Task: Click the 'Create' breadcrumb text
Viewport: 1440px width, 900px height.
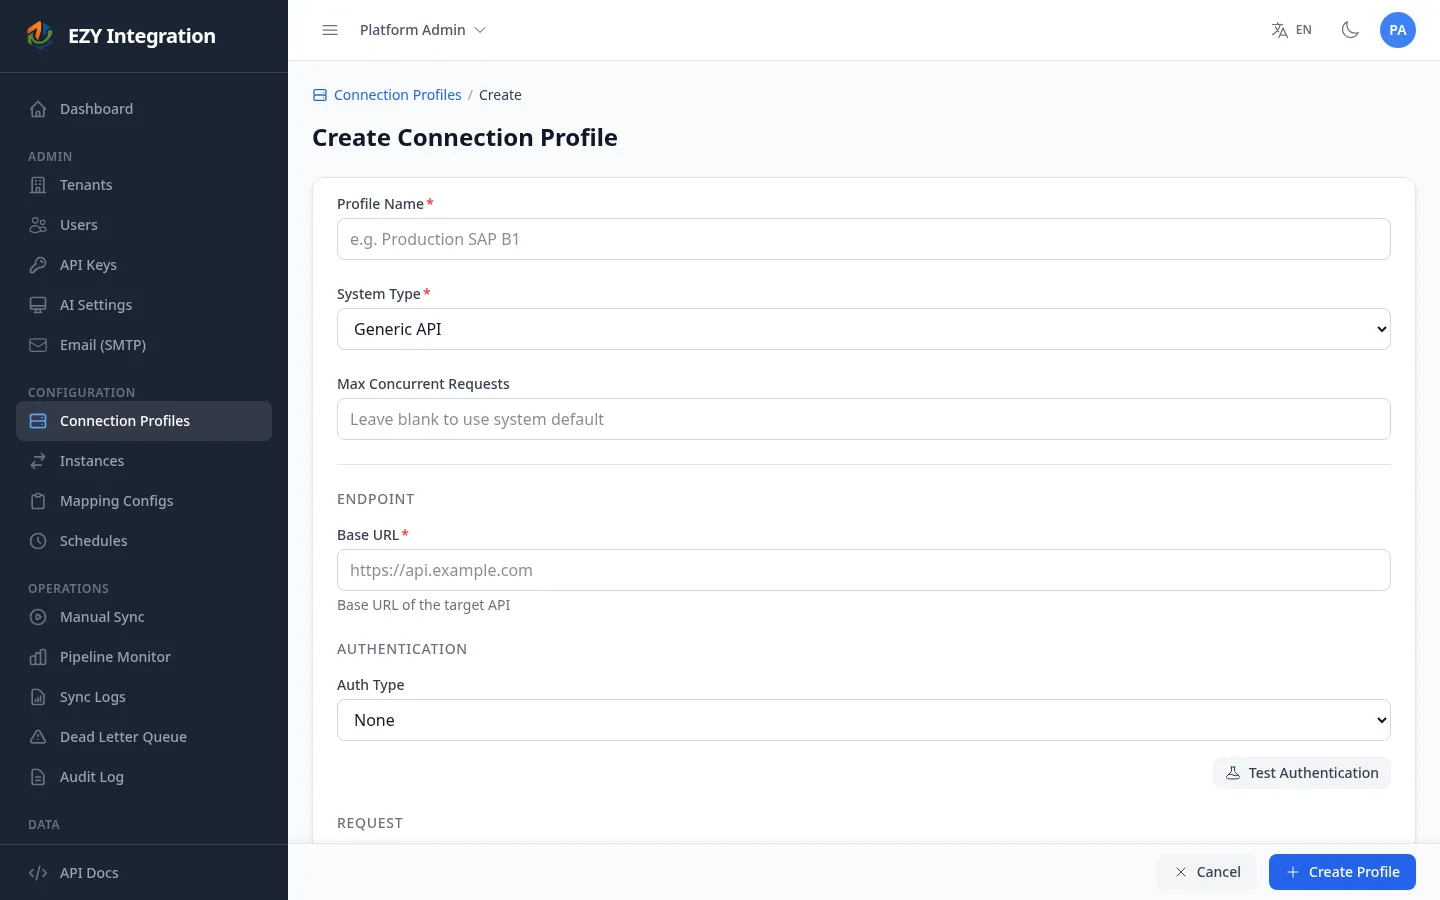Action: (x=500, y=95)
